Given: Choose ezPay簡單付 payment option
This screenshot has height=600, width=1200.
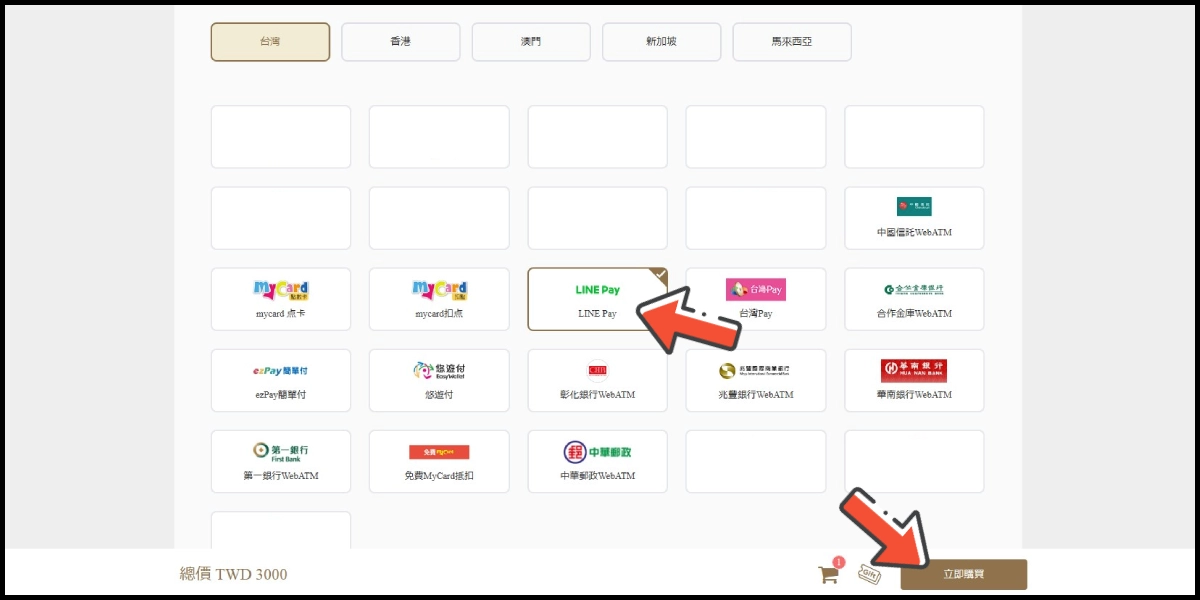Looking at the screenshot, I should [281, 380].
